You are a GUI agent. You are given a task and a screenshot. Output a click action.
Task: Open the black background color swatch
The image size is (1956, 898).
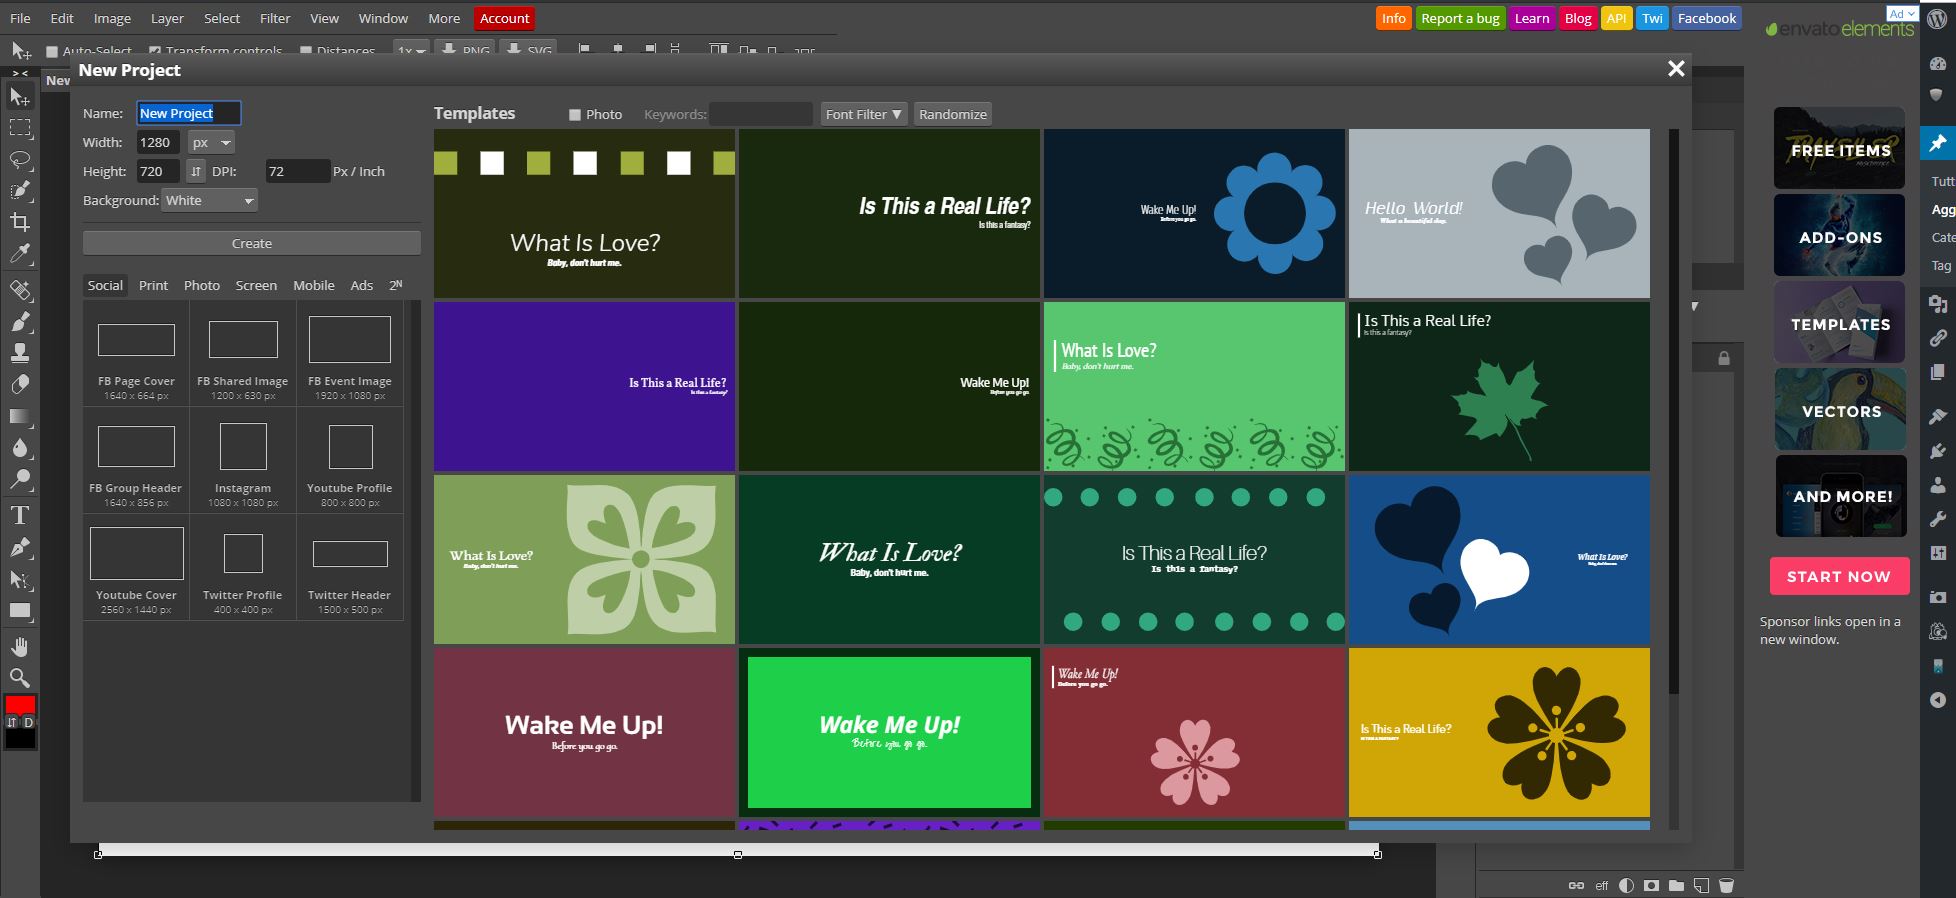[20, 739]
